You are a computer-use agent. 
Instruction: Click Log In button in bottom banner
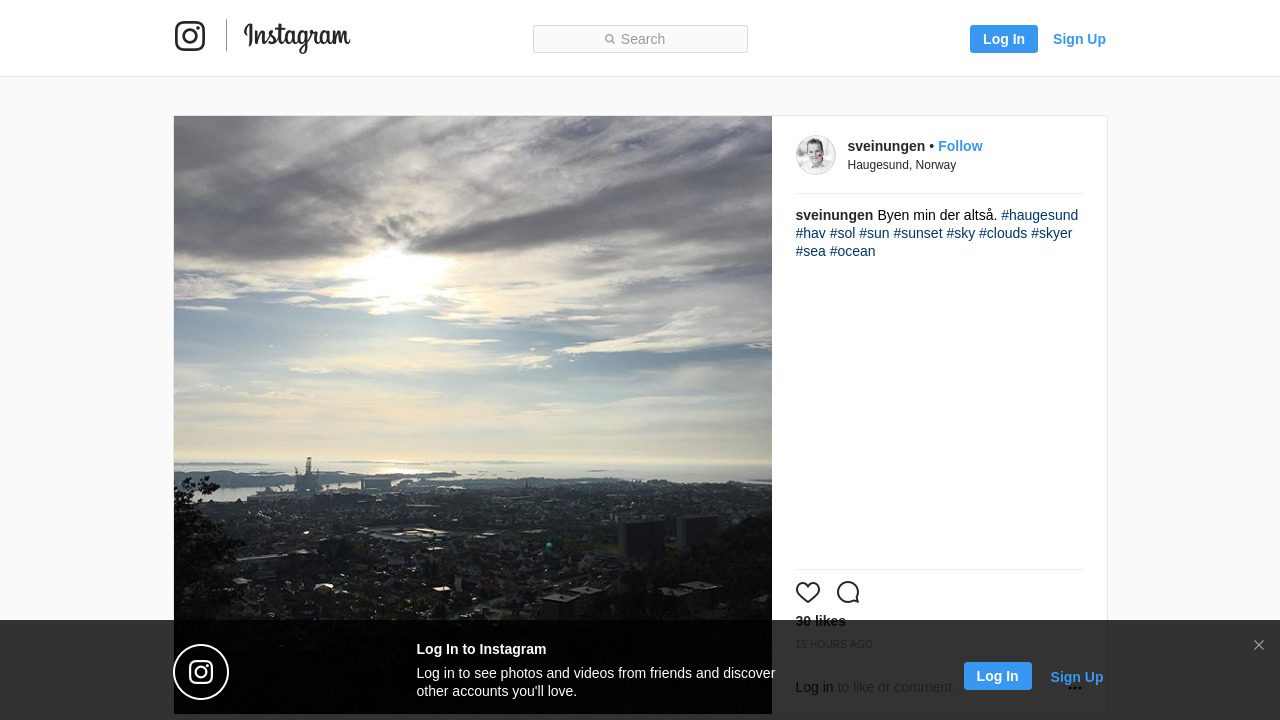tap(997, 676)
